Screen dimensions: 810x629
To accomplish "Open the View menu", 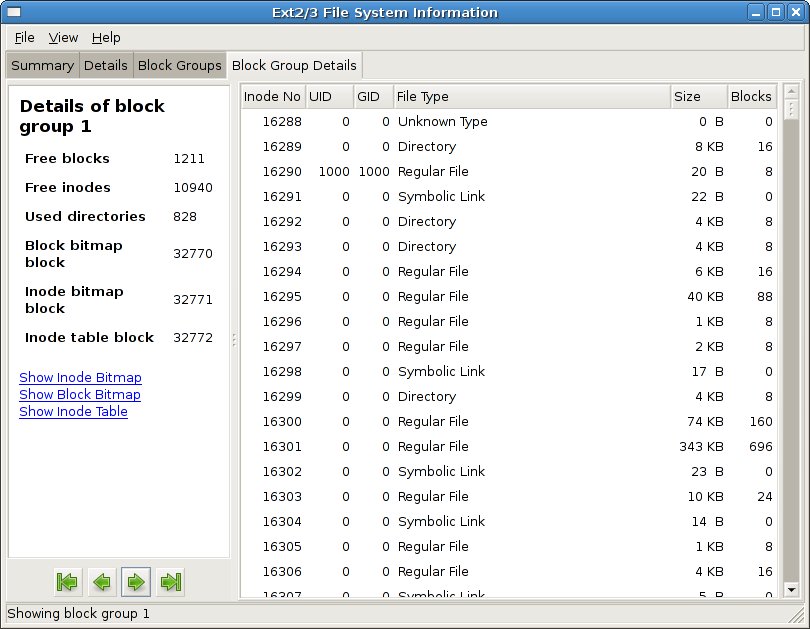I will tap(63, 37).
